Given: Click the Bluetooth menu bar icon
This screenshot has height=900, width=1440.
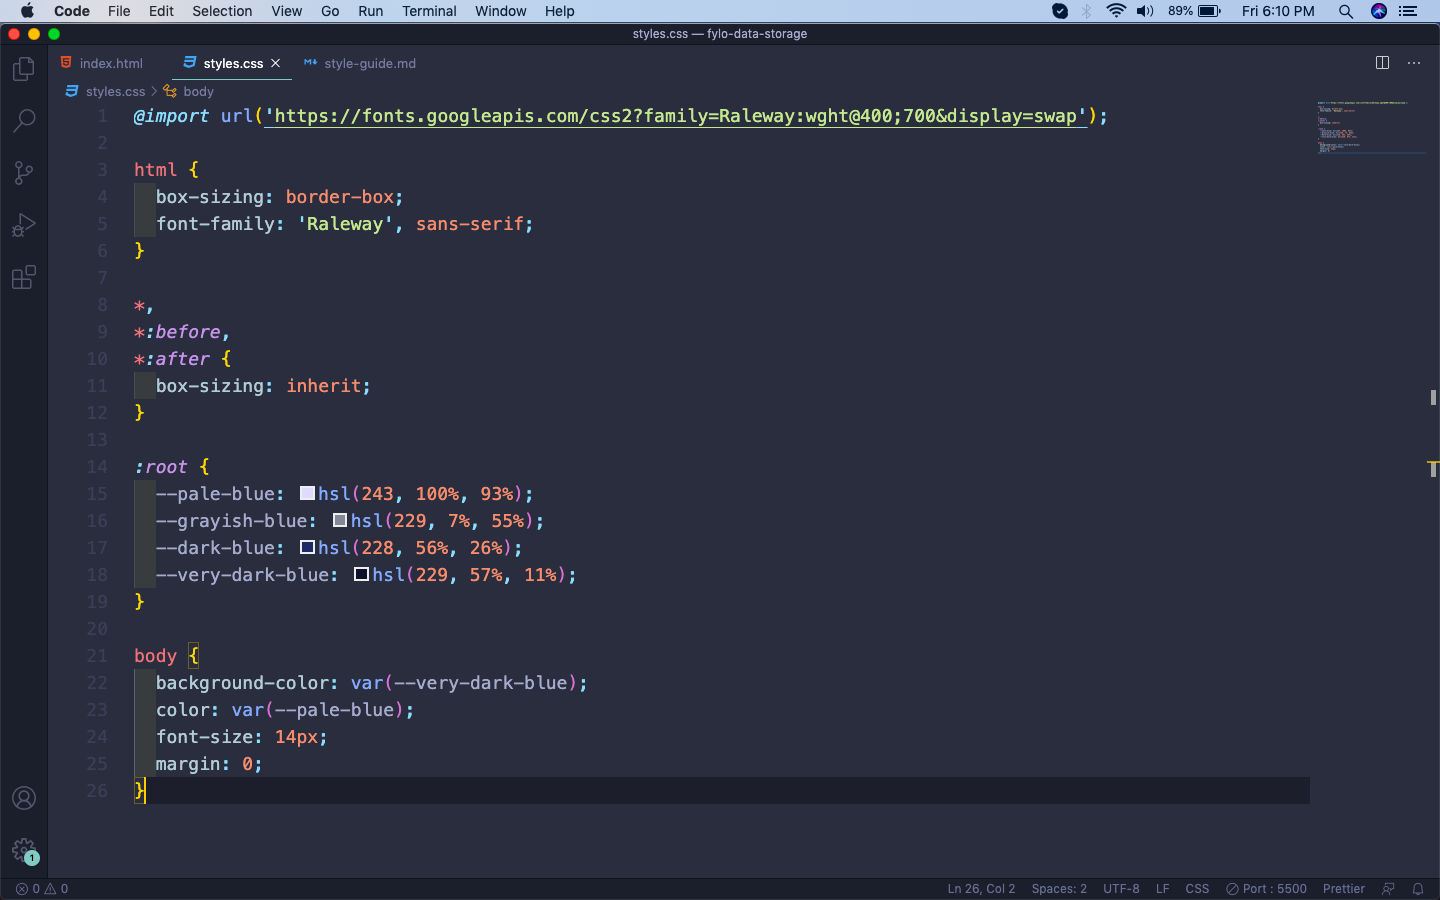Looking at the screenshot, I should coord(1087,11).
